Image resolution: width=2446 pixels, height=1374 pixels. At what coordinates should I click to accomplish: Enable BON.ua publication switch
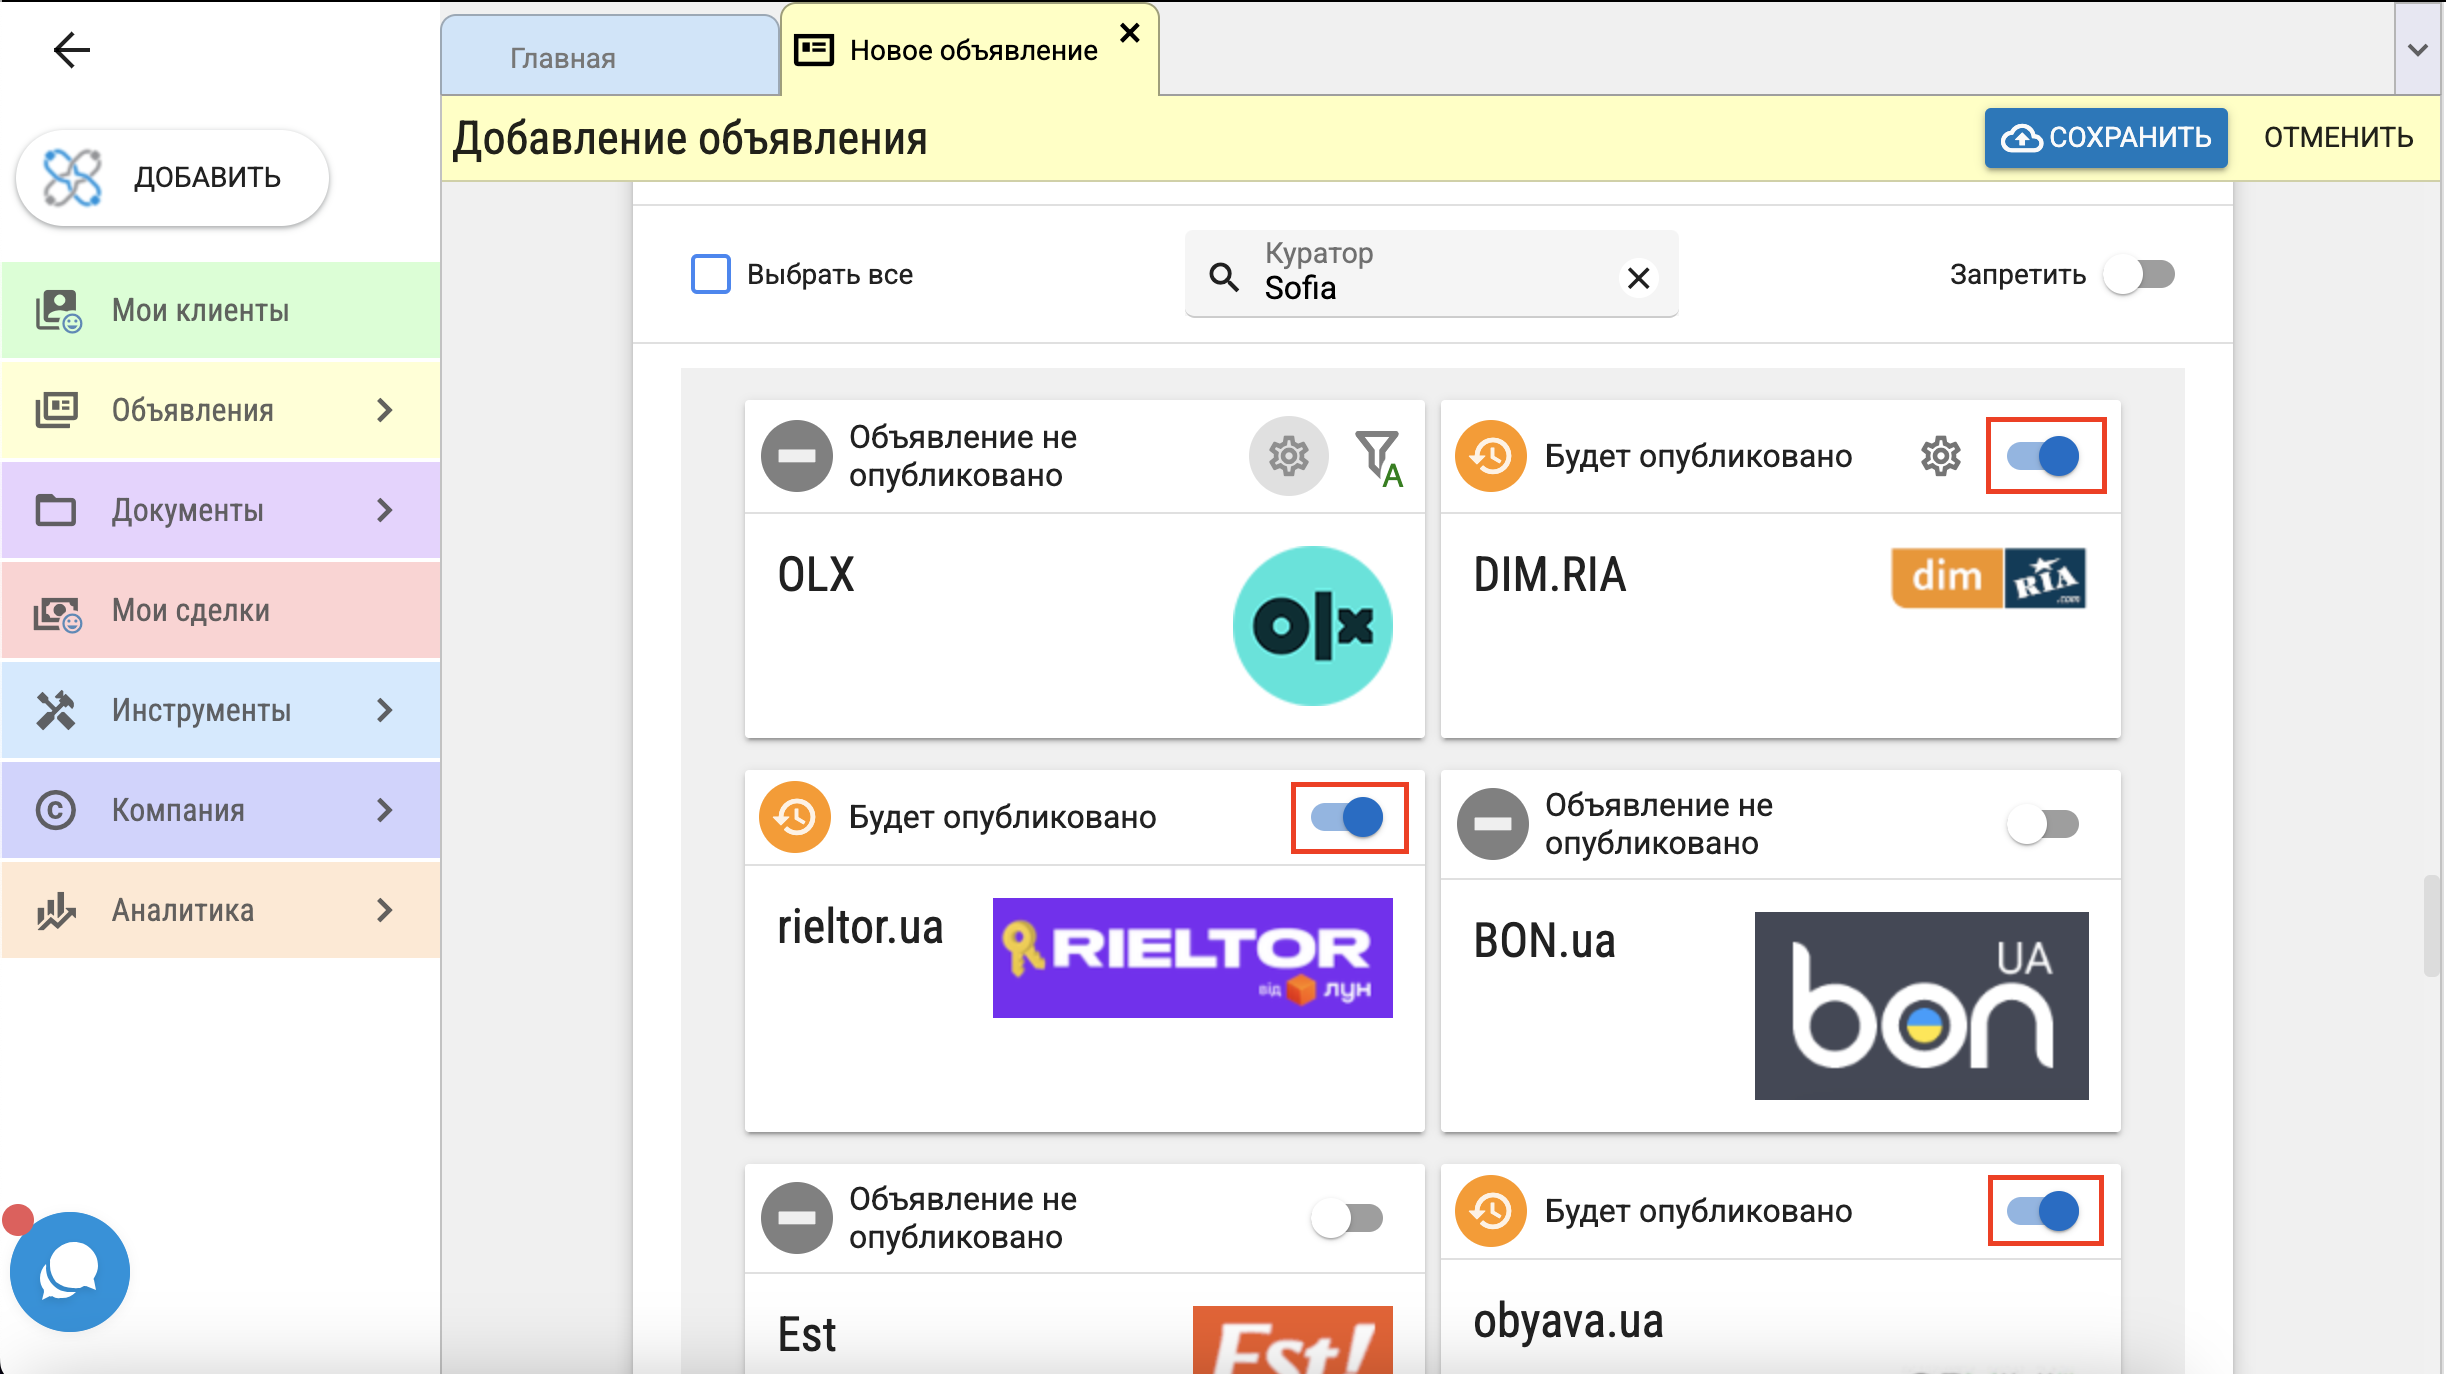[2044, 824]
